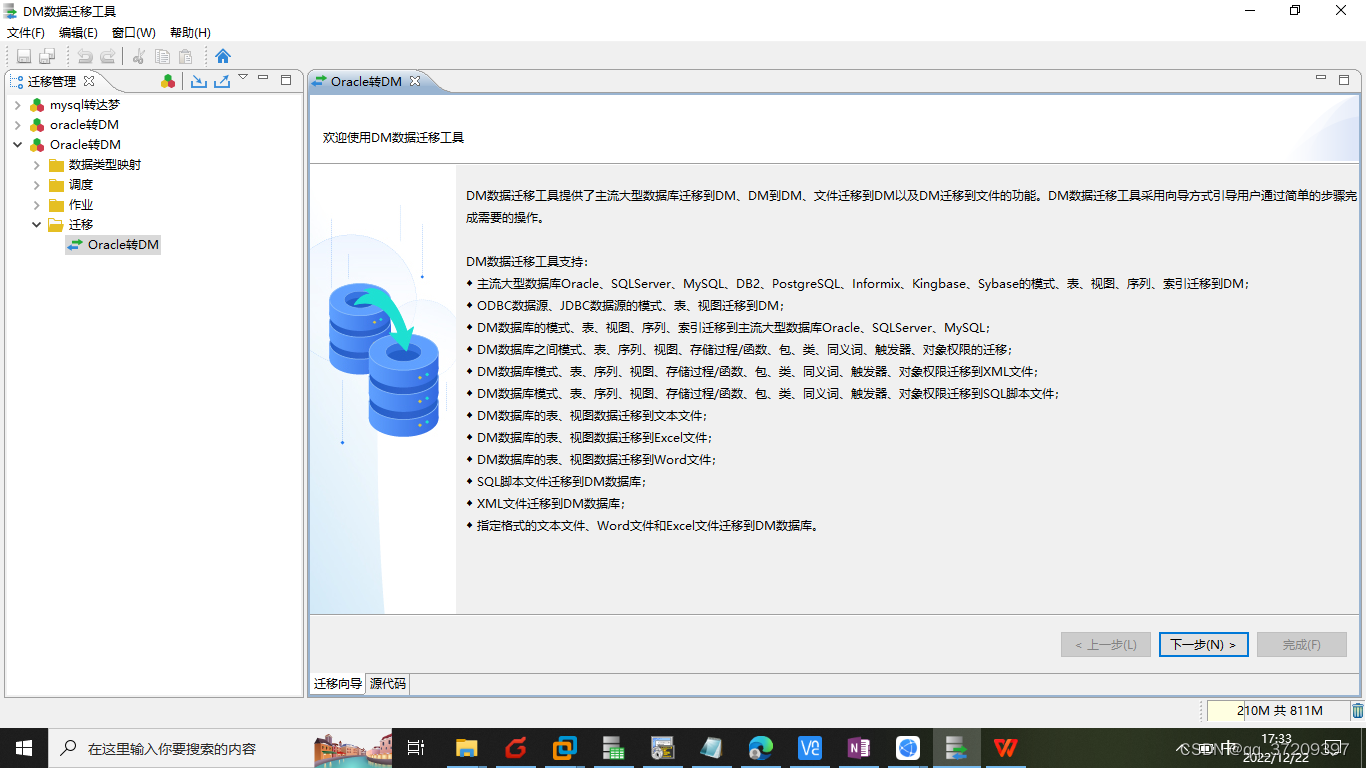Maximize the Oracle转DM editor area
The width and height of the screenshot is (1366, 768).
[1344, 80]
